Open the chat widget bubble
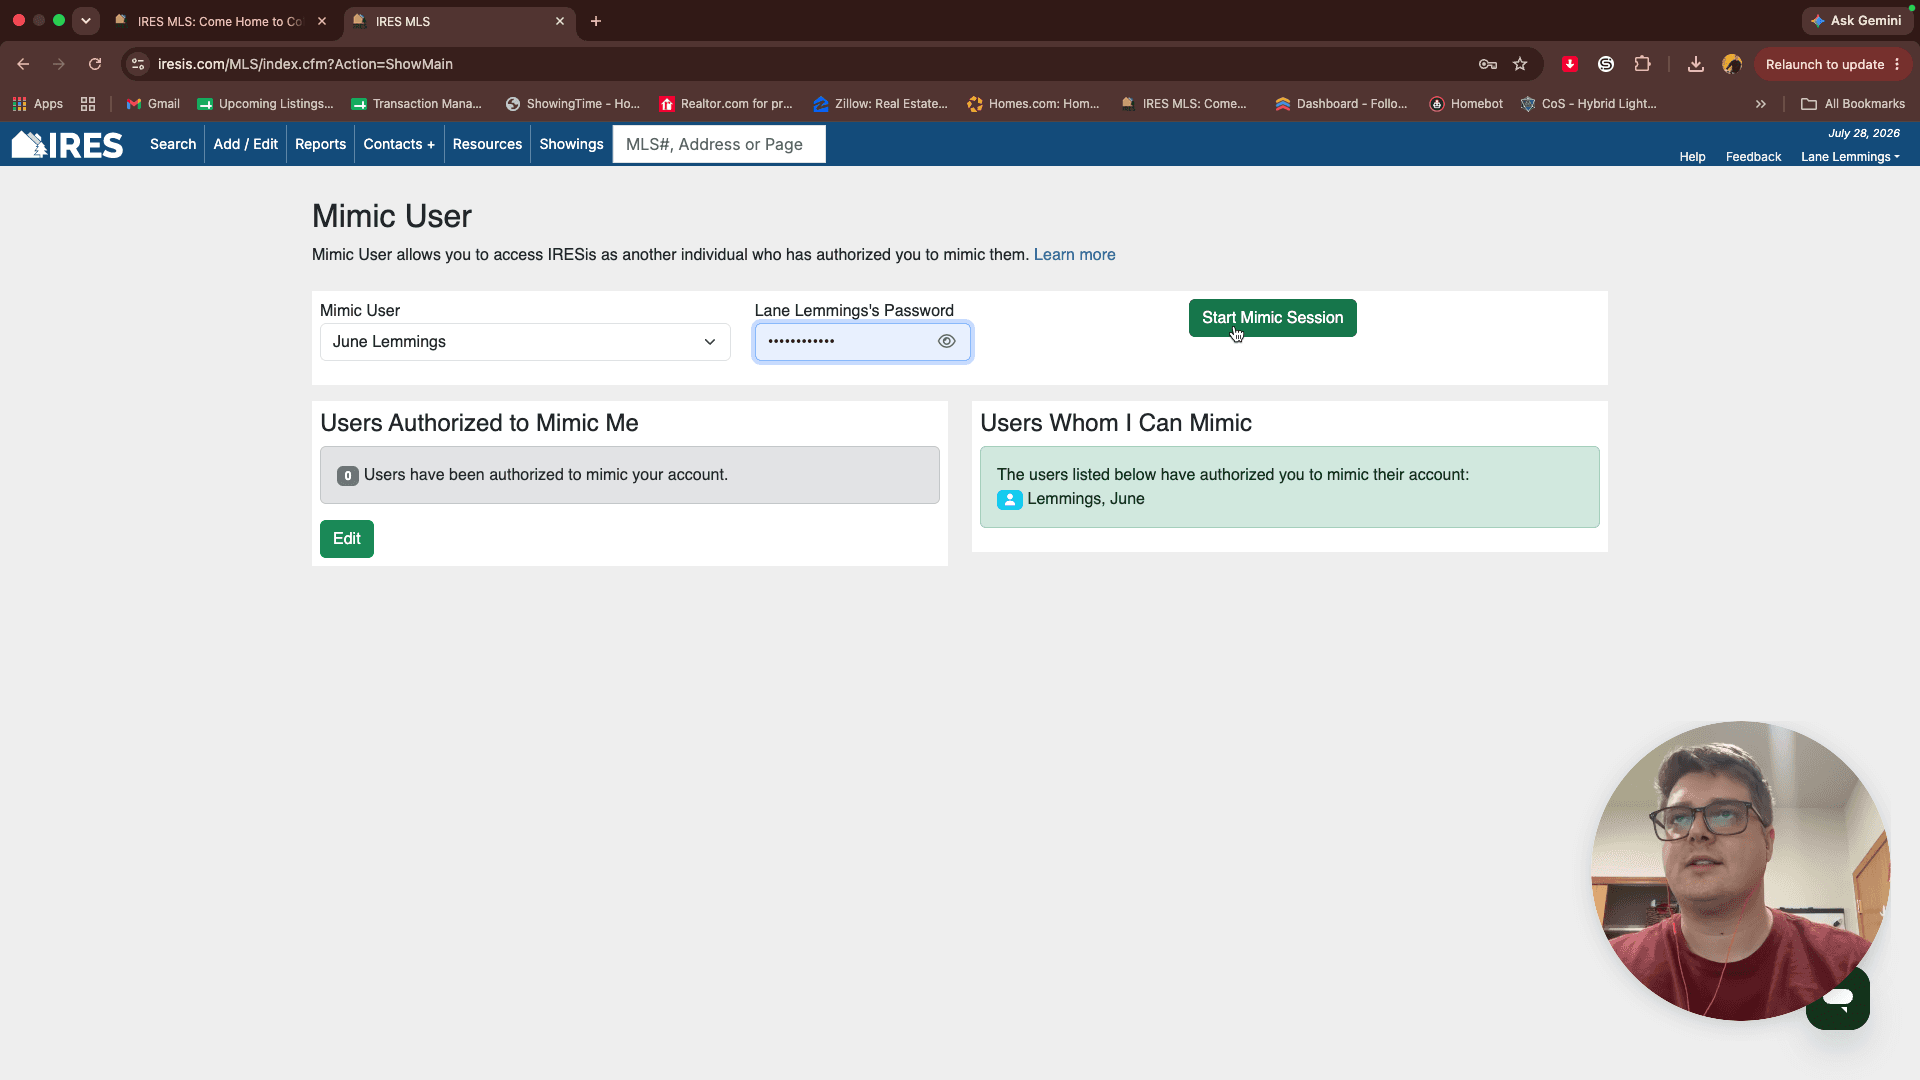 point(1838,998)
